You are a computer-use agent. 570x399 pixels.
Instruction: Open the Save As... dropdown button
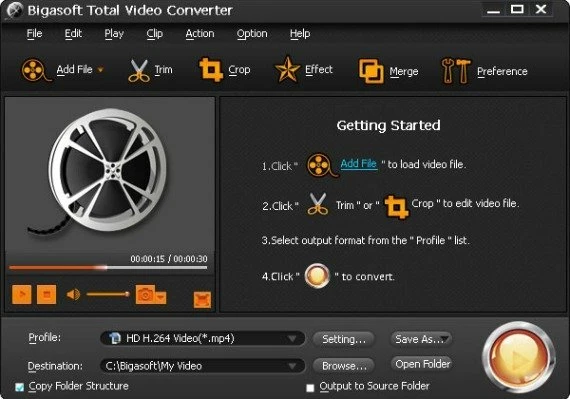[x=421, y=339]
